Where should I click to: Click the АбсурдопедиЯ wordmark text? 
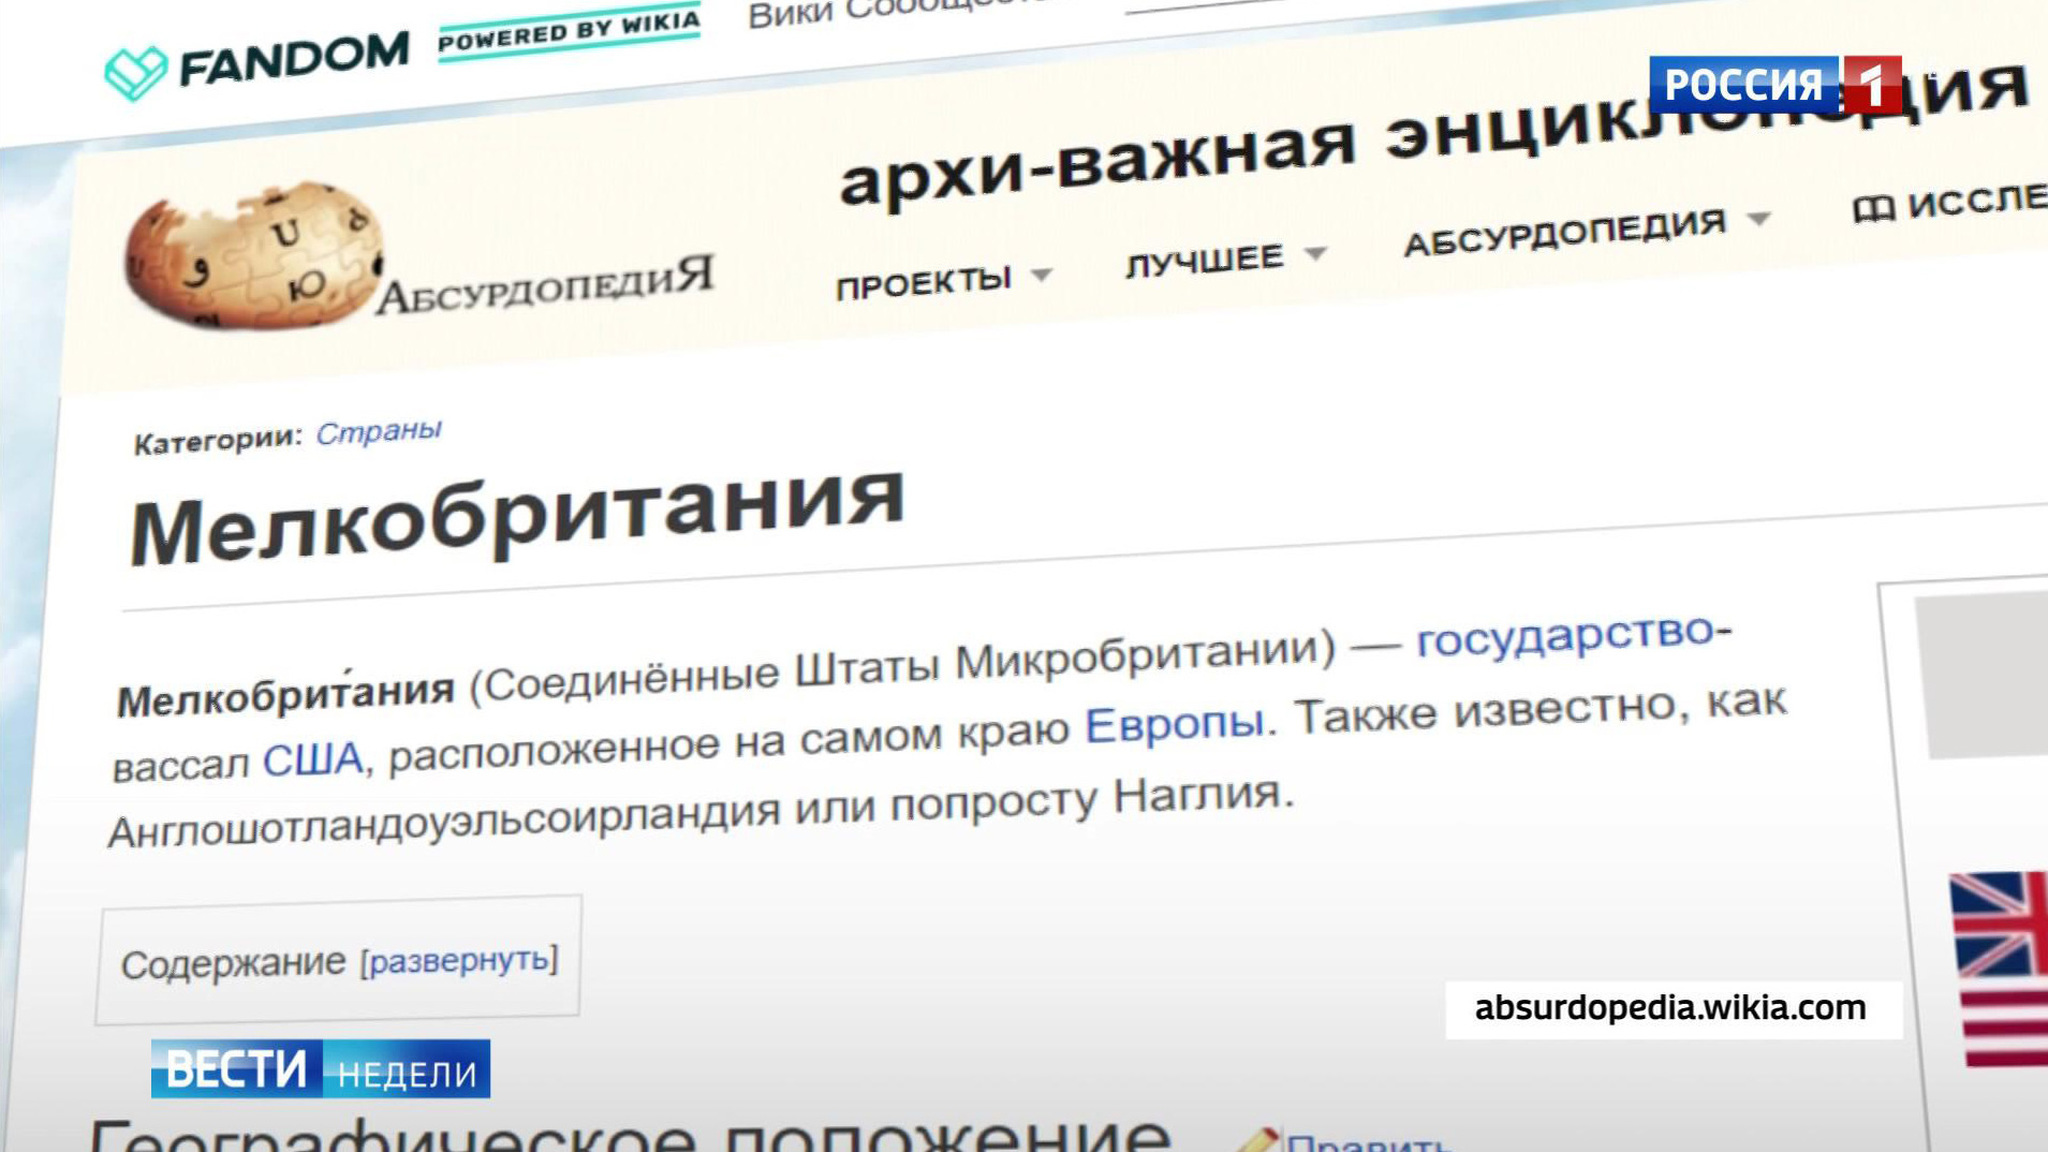coord(546,286)
